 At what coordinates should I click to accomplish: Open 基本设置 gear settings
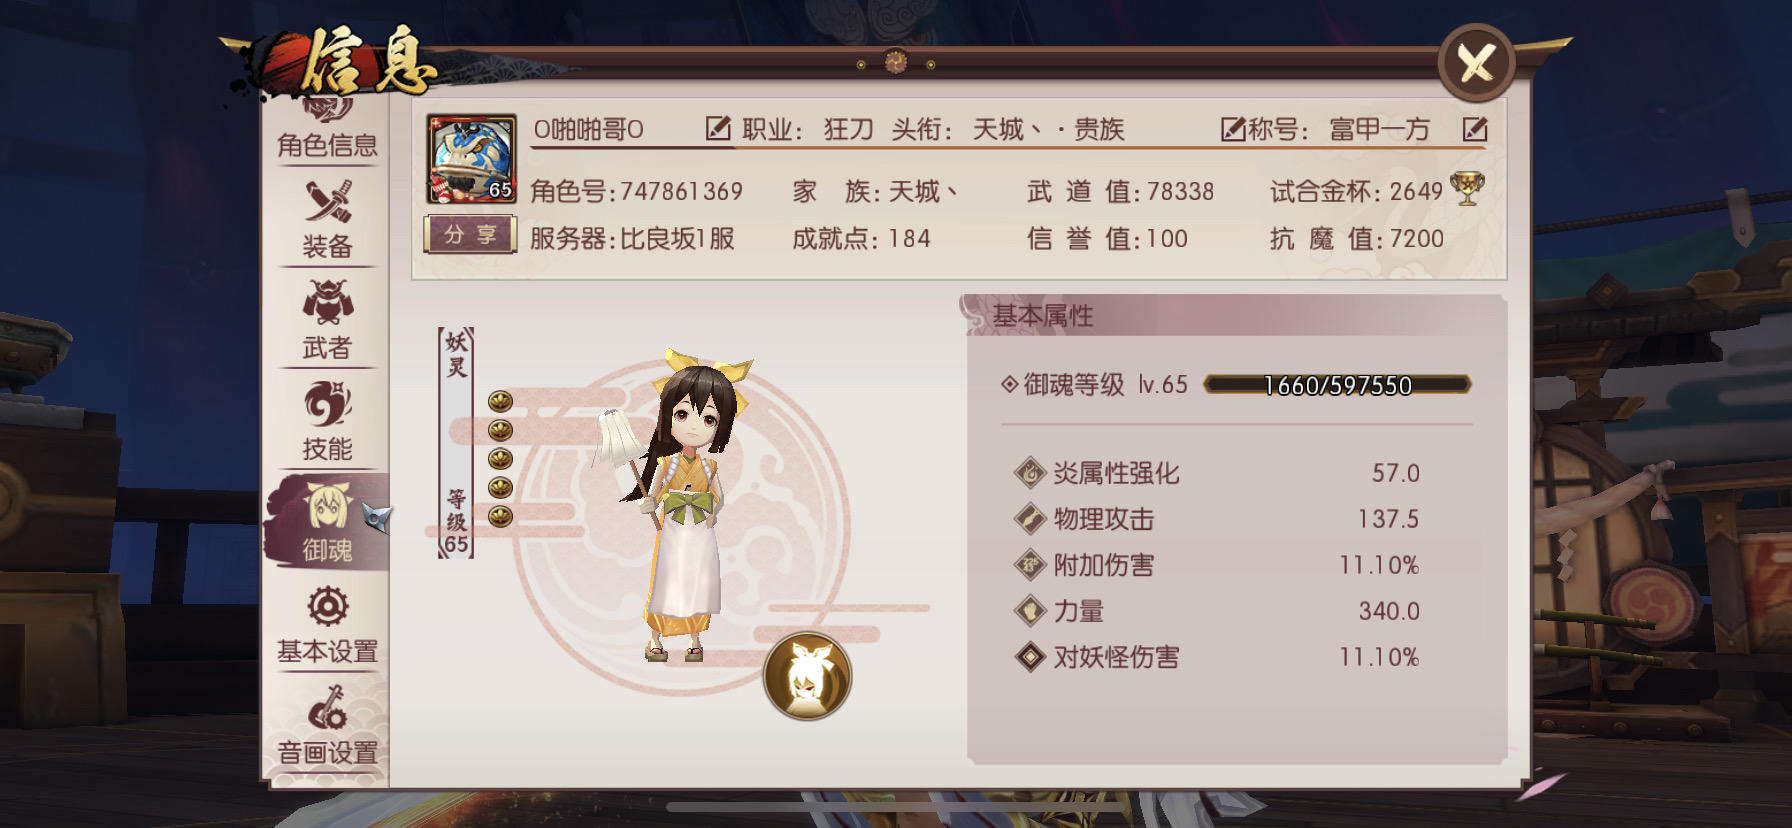coord(327,624)
